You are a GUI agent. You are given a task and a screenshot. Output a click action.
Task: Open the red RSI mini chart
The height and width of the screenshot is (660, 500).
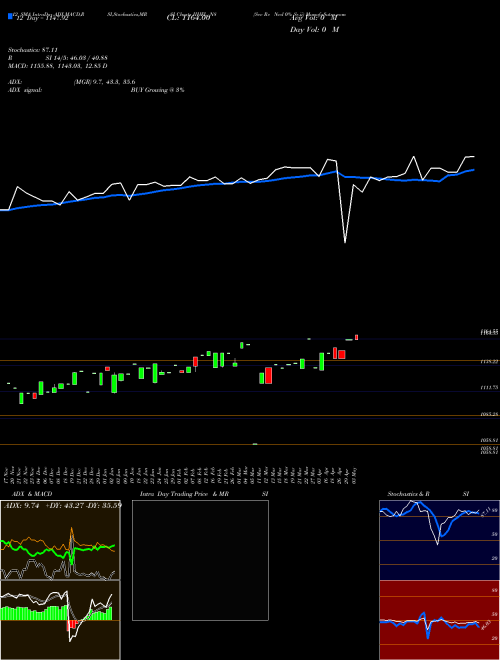click(439, 620)
